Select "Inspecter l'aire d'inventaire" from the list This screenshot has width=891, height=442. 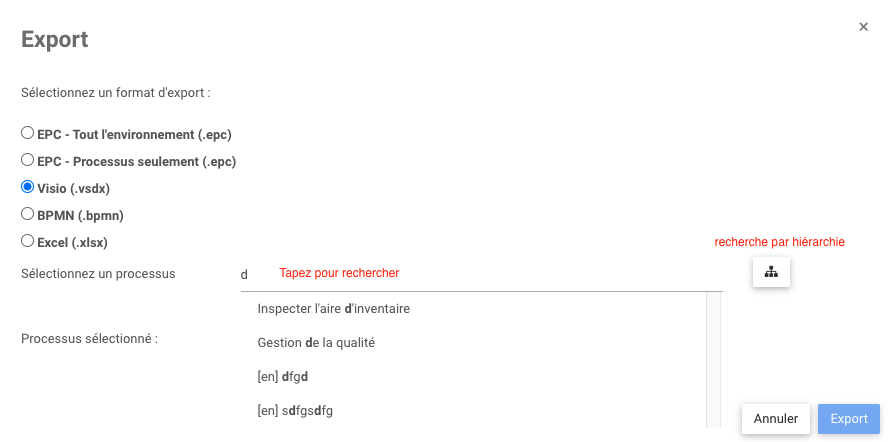point(334,309)
